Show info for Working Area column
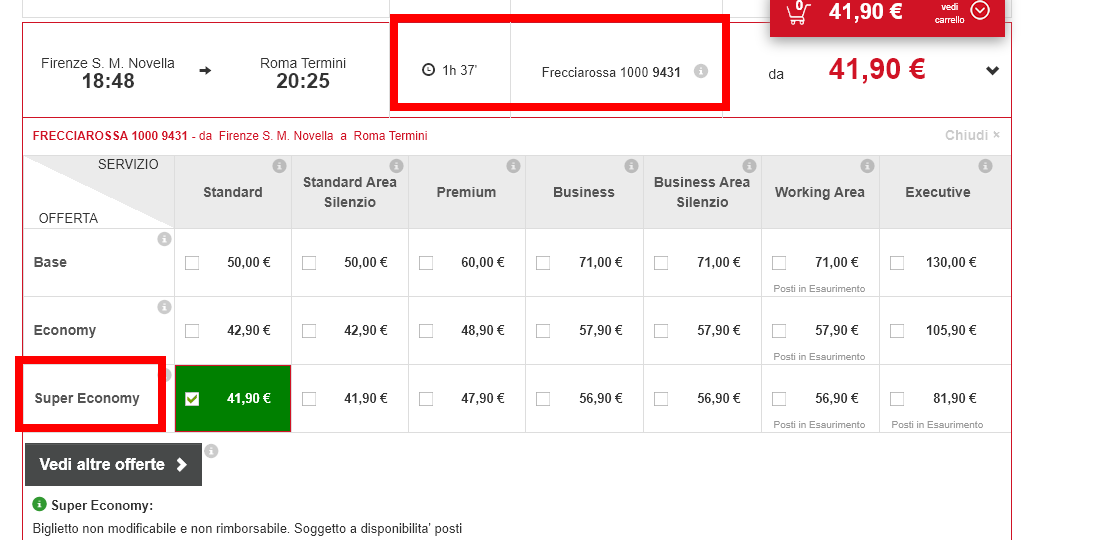1115x540 pixels. 868,166
